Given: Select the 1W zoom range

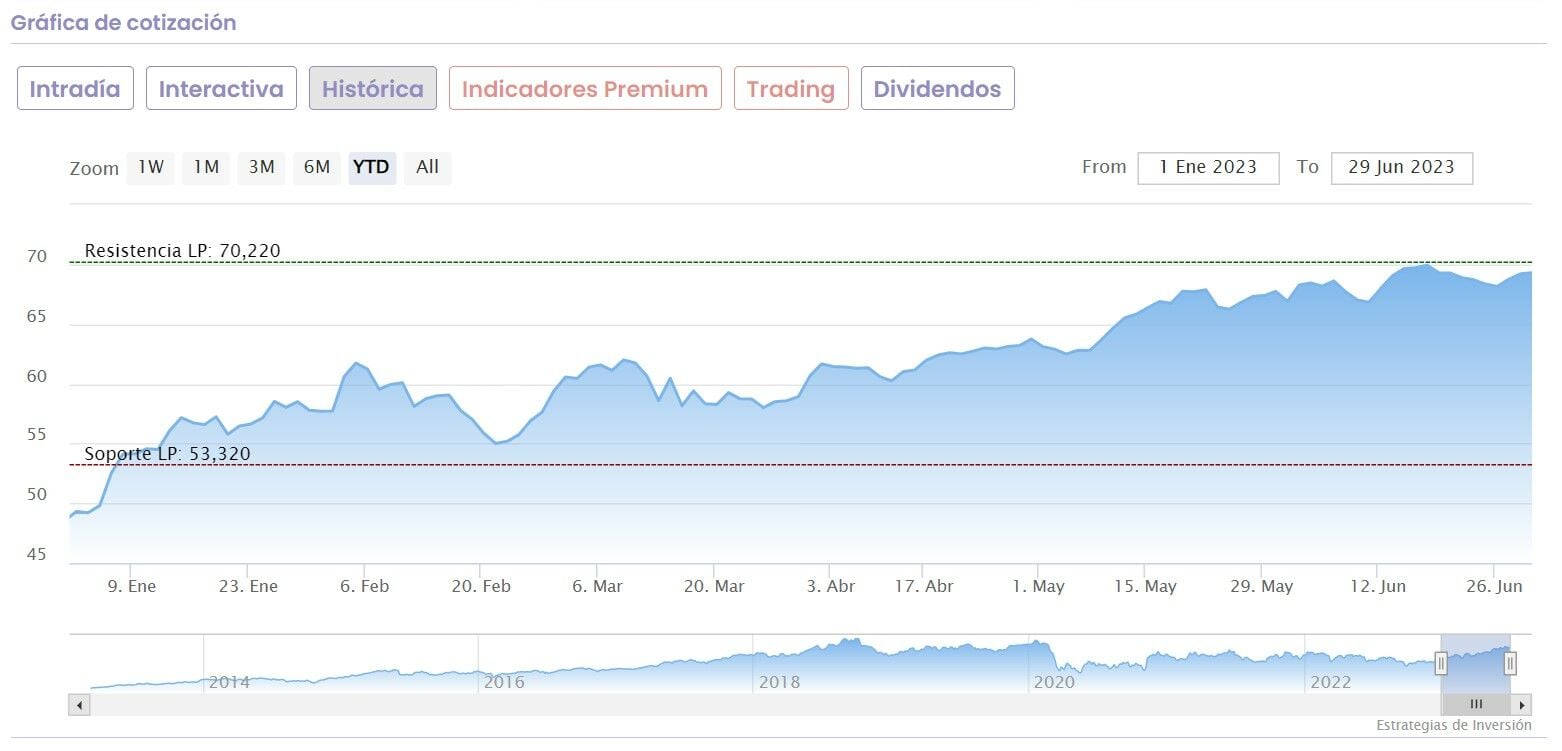Looking at the screenshot, I should pos(151,168).
